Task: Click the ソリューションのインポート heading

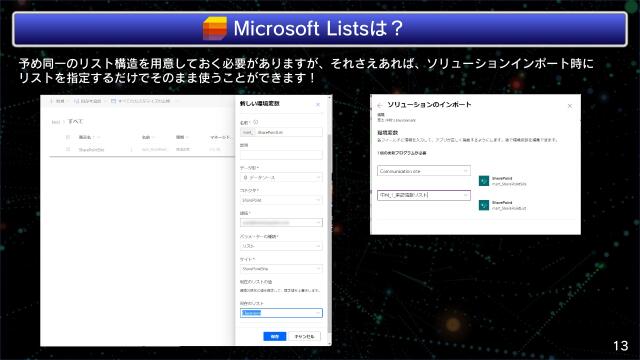Action: click(429, 104)
